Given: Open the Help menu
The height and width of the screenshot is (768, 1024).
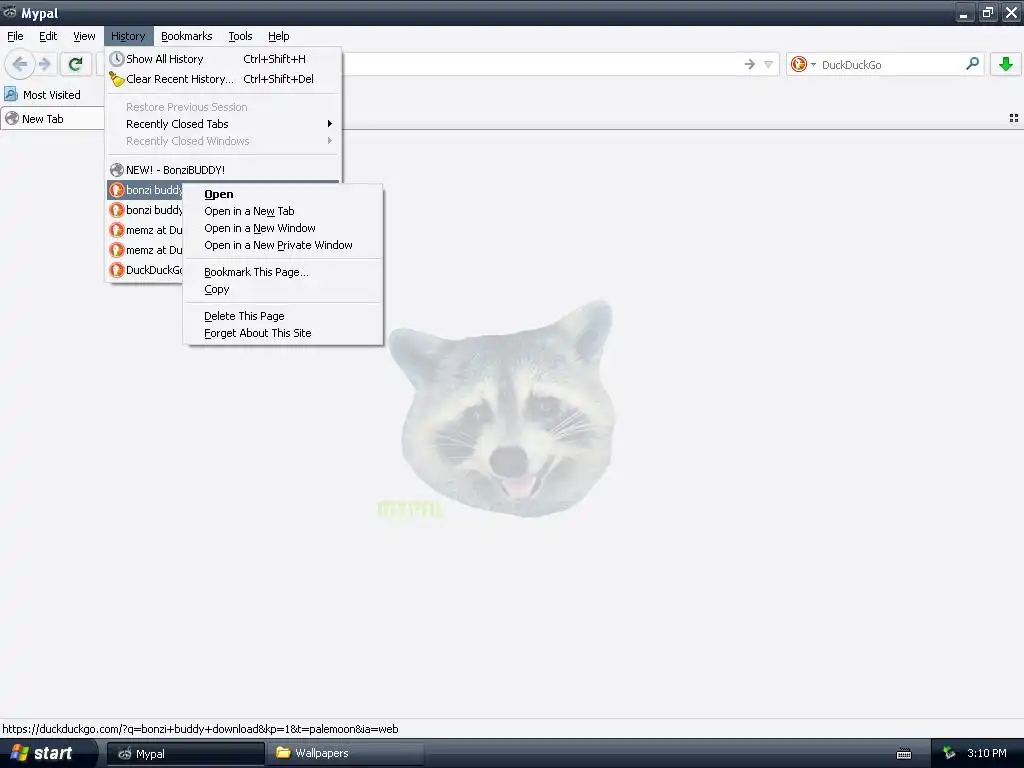Looking at the screenshot, I should (278, 36).
